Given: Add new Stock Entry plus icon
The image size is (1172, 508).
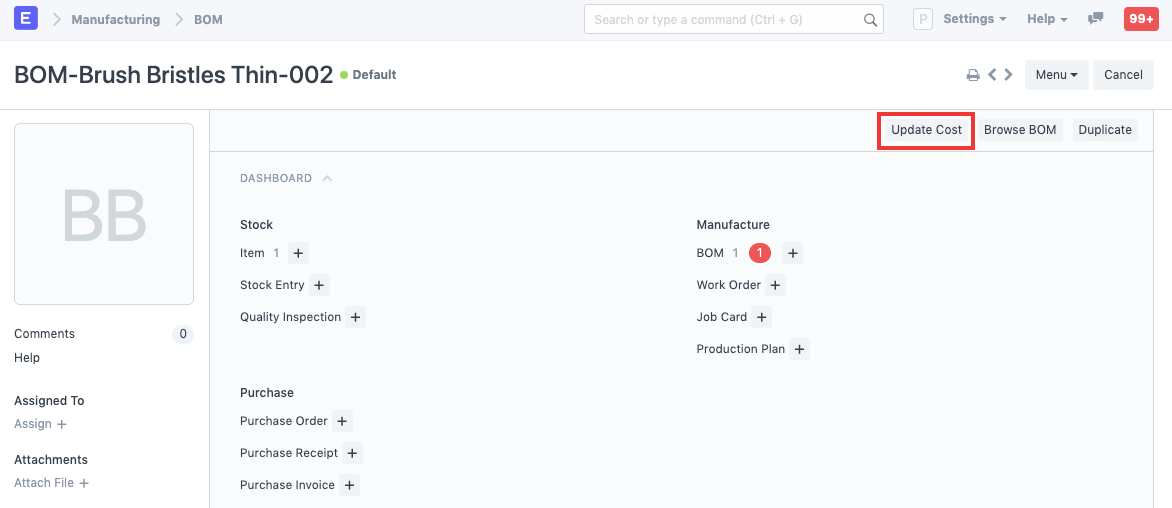Looking at the screenshot, I should [319, 285].
